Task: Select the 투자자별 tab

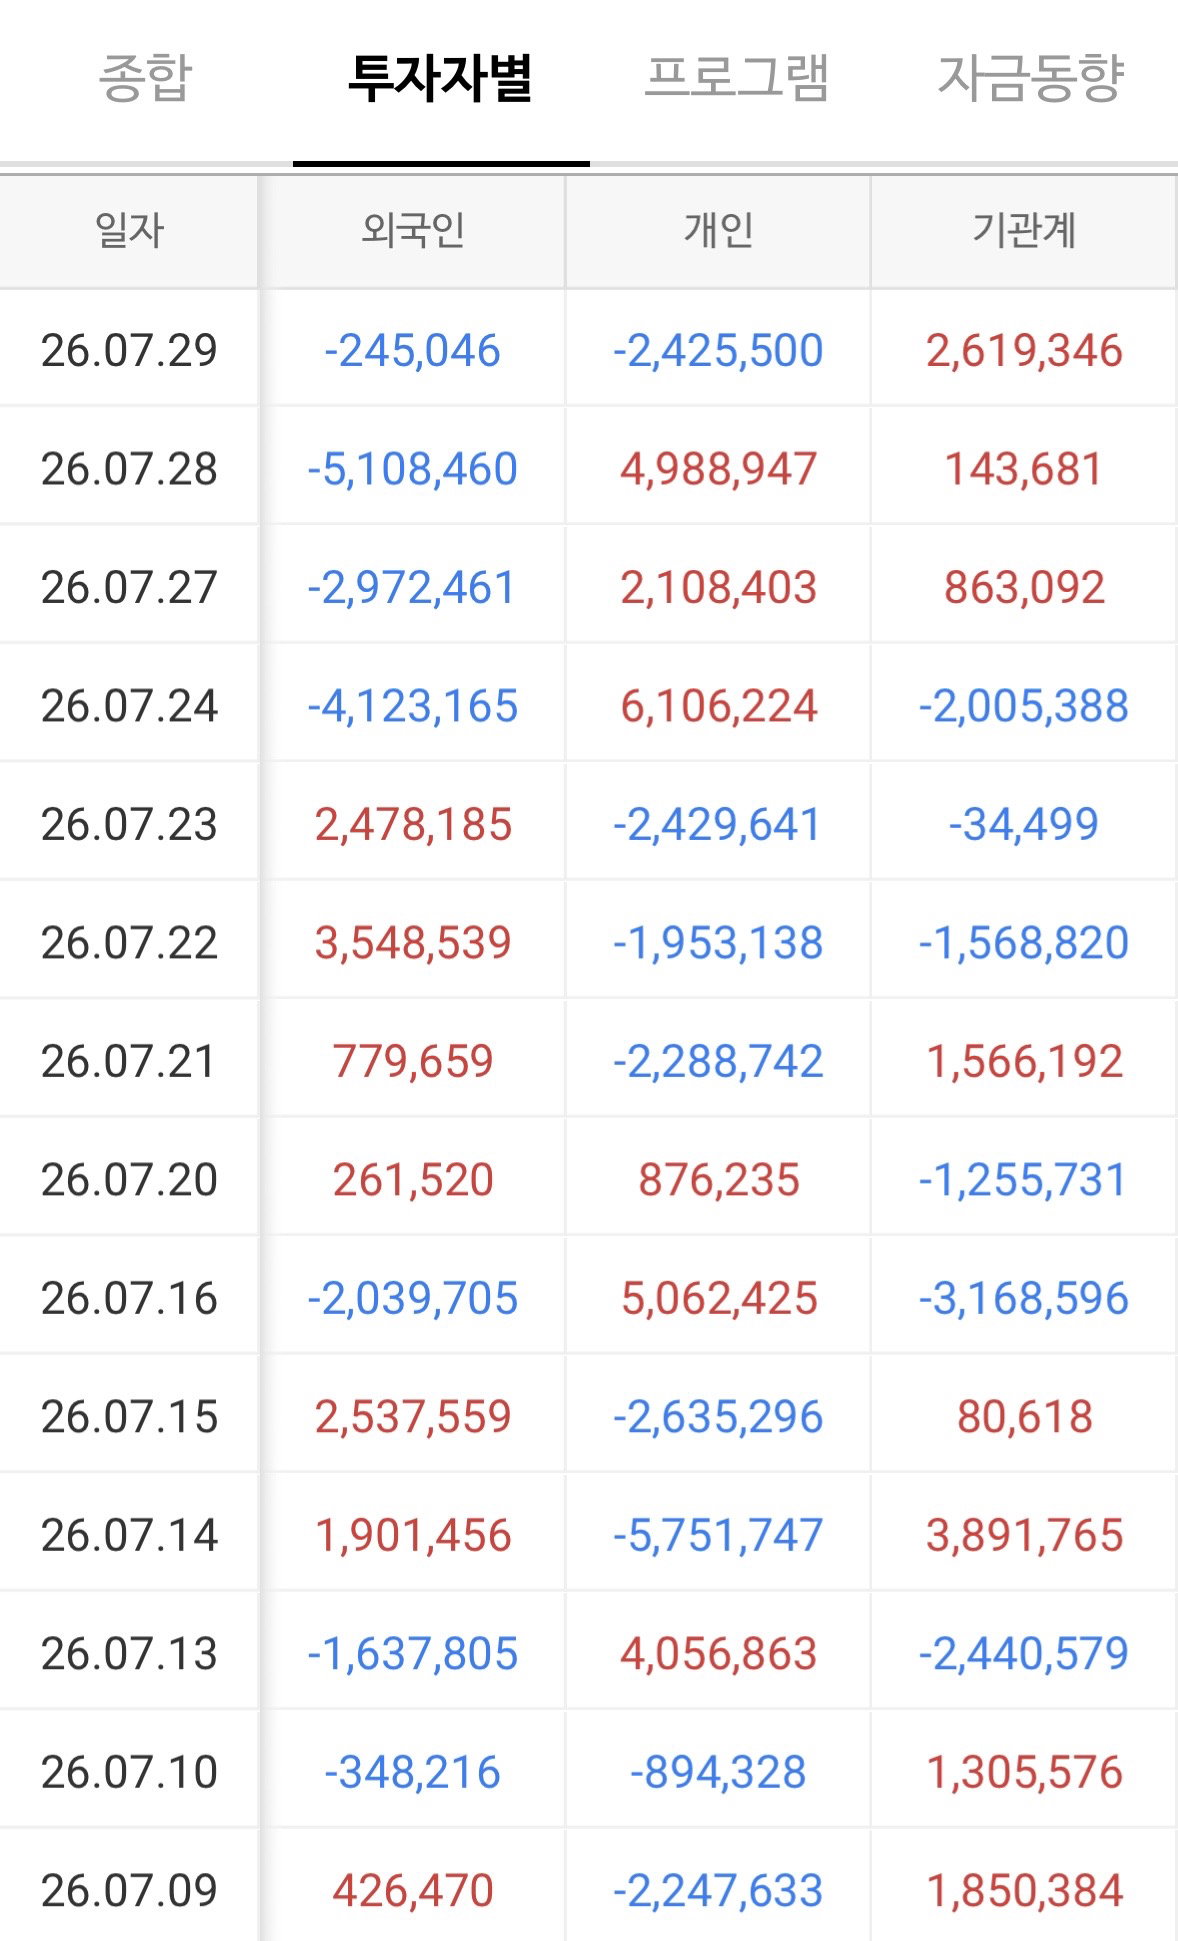Action: pyautogui.click(x=441, y=78)
